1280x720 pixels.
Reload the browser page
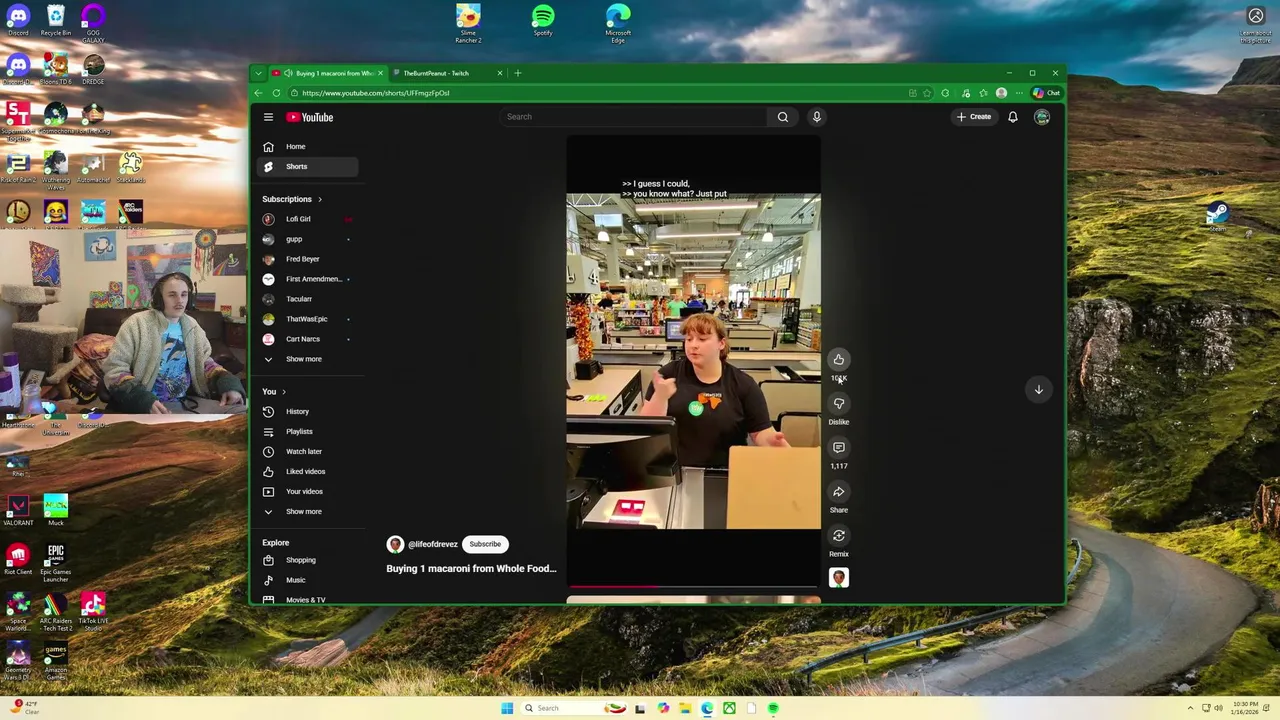tap(276, 93)
